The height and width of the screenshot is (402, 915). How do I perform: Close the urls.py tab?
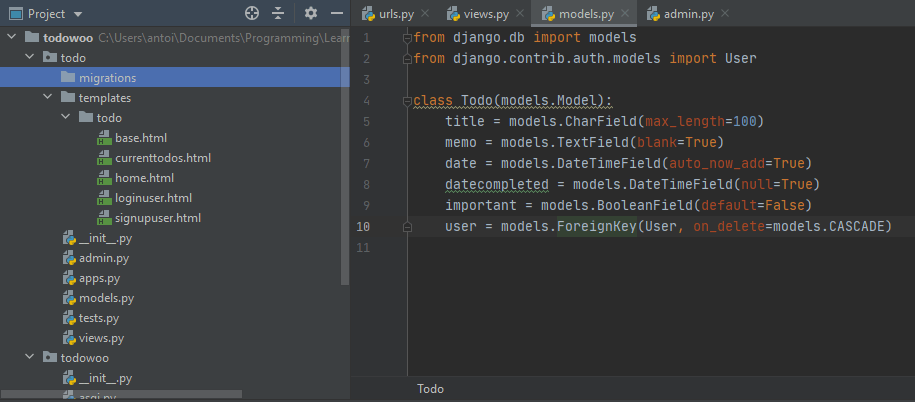[x=425, y=13]
